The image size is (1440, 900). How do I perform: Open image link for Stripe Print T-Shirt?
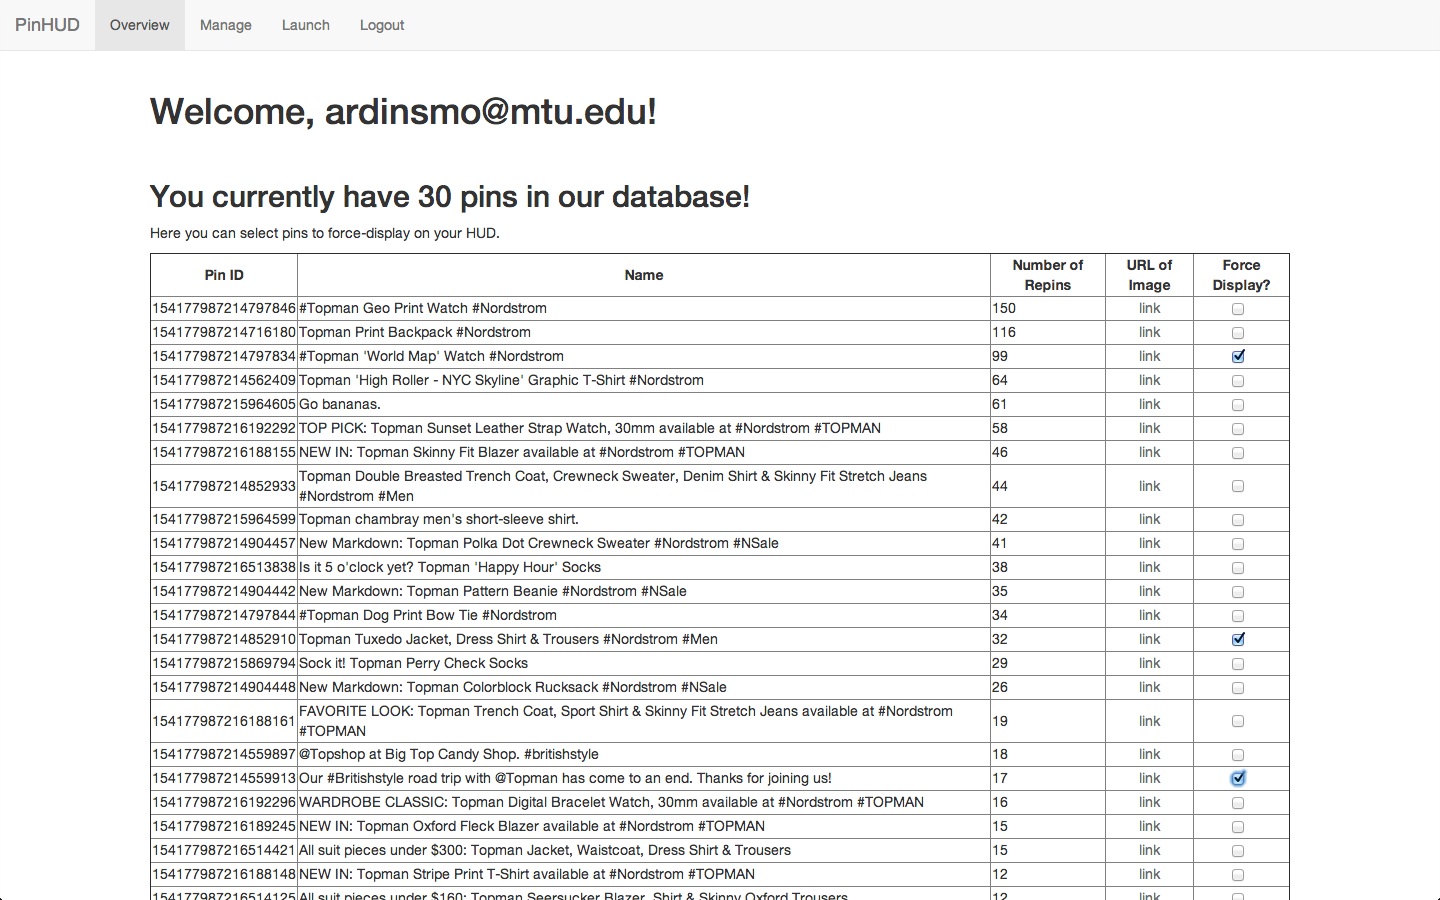(x=1149, y=874)
